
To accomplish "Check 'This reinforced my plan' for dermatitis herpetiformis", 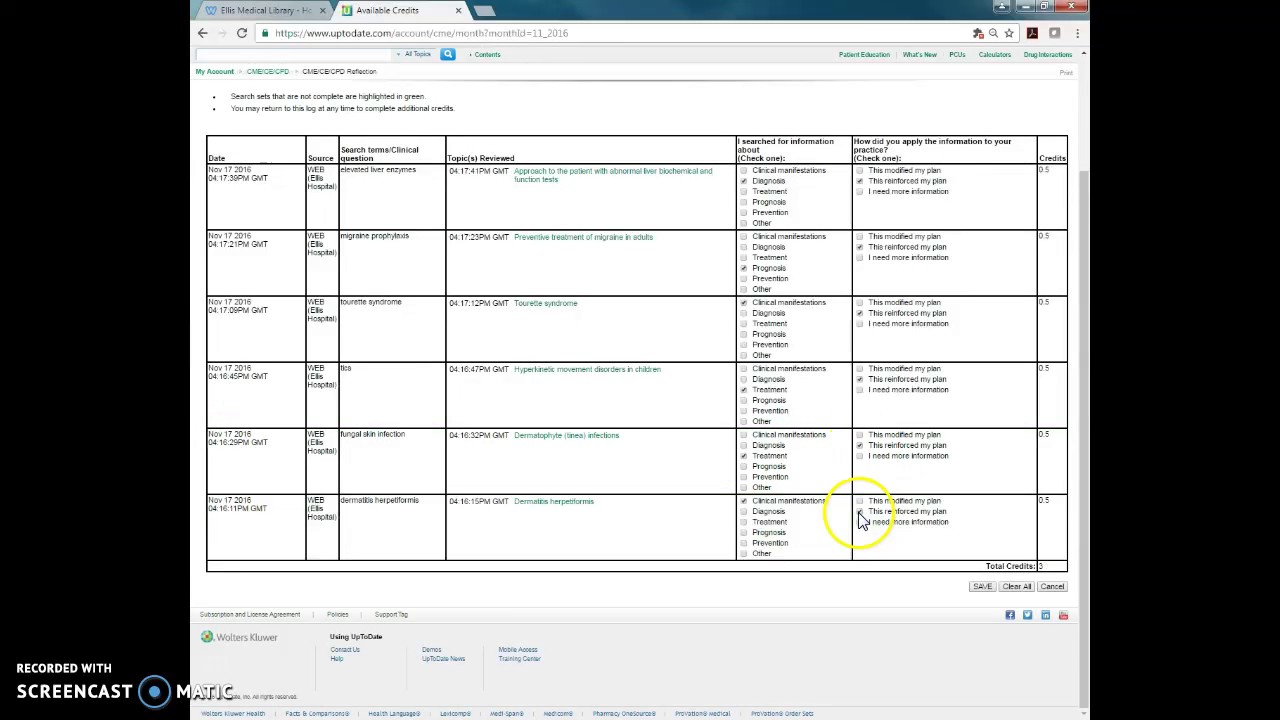I will [860, 511].
